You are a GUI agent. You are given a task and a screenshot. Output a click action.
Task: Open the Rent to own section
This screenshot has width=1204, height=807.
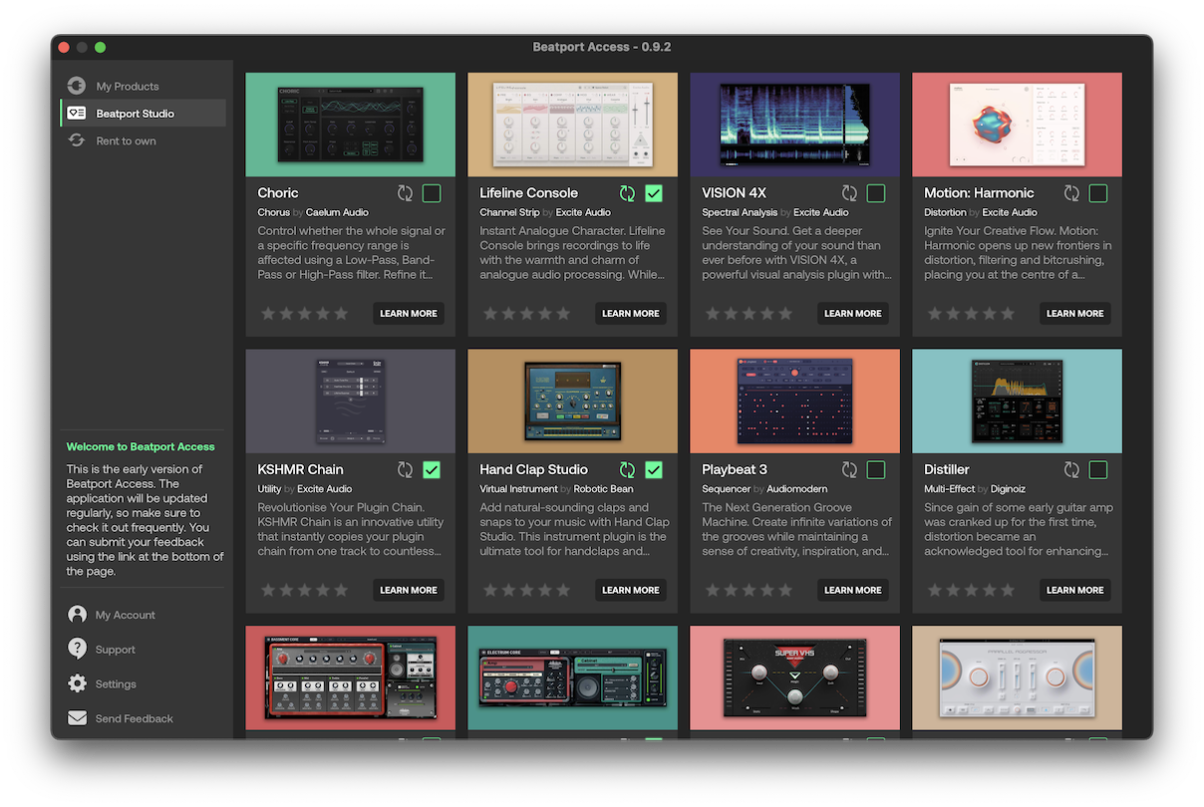click(143, 141)
